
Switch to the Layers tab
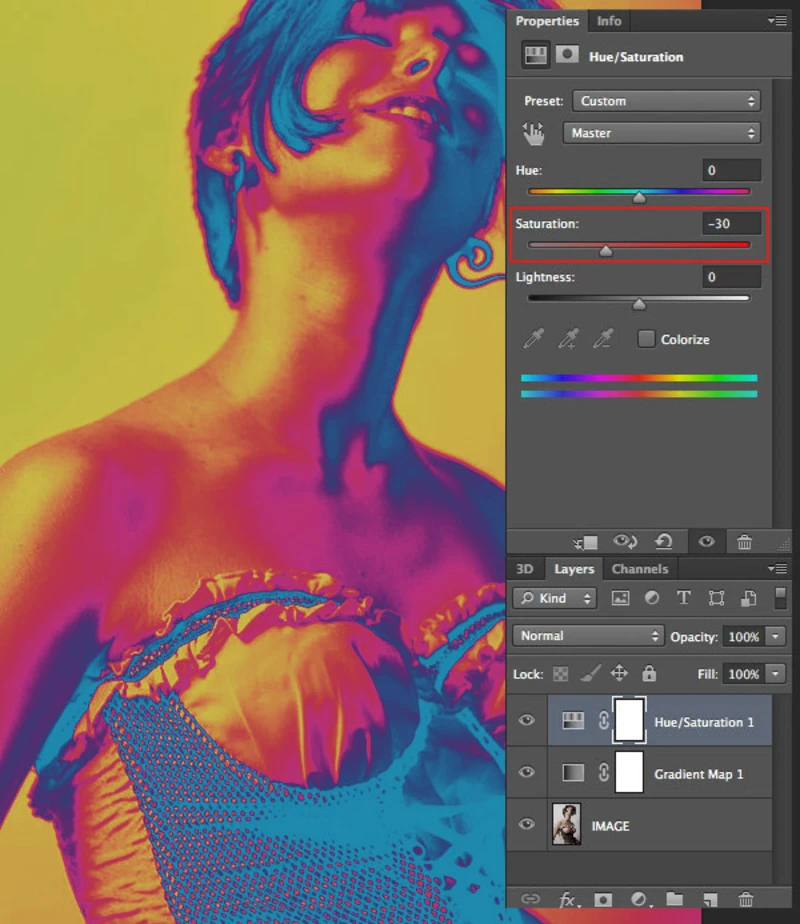point(574,569)
